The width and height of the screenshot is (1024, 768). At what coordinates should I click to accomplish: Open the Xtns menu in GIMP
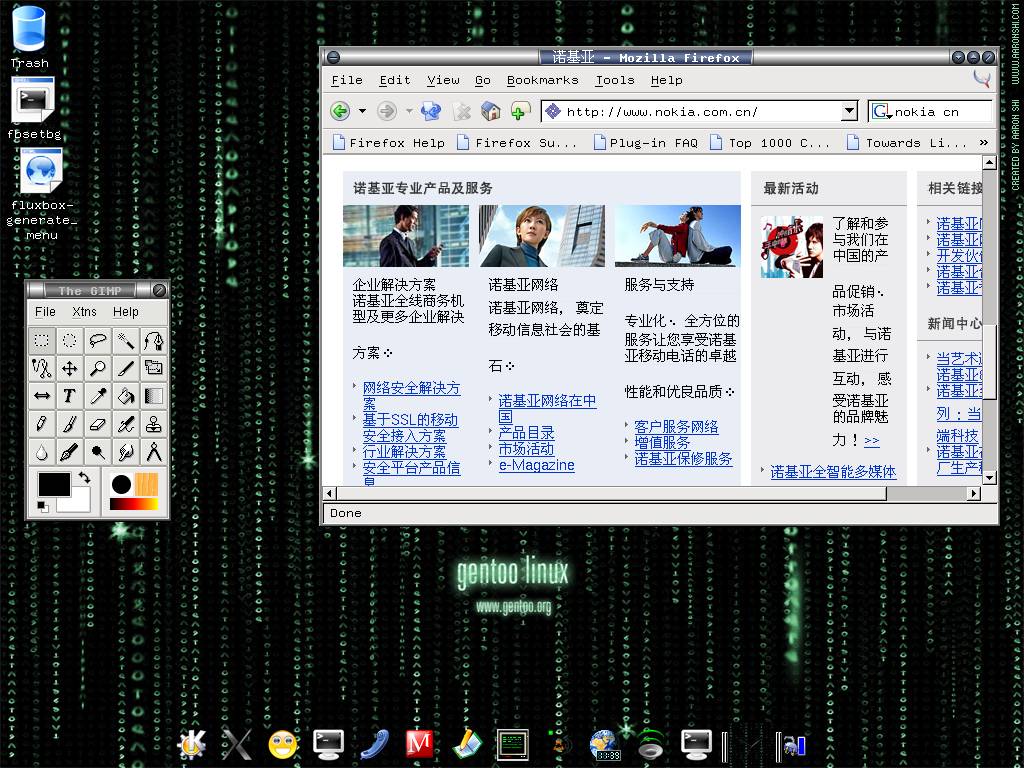[x=84, y=312]
